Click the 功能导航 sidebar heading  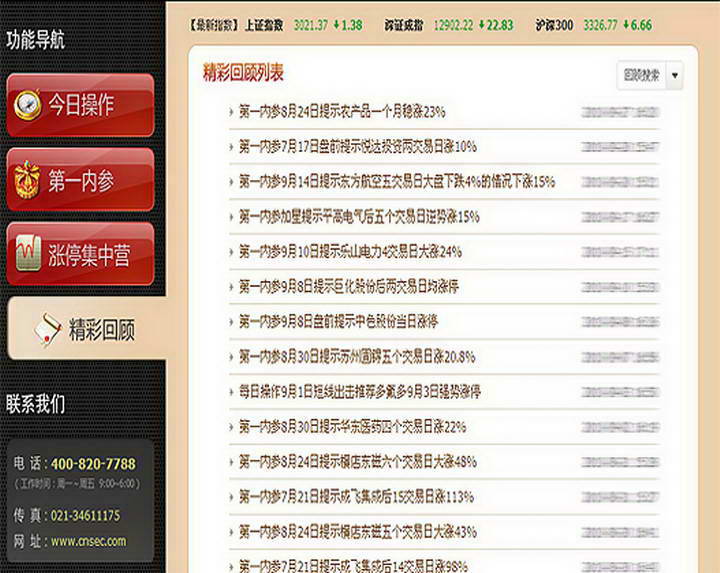[x=36, y=39]
